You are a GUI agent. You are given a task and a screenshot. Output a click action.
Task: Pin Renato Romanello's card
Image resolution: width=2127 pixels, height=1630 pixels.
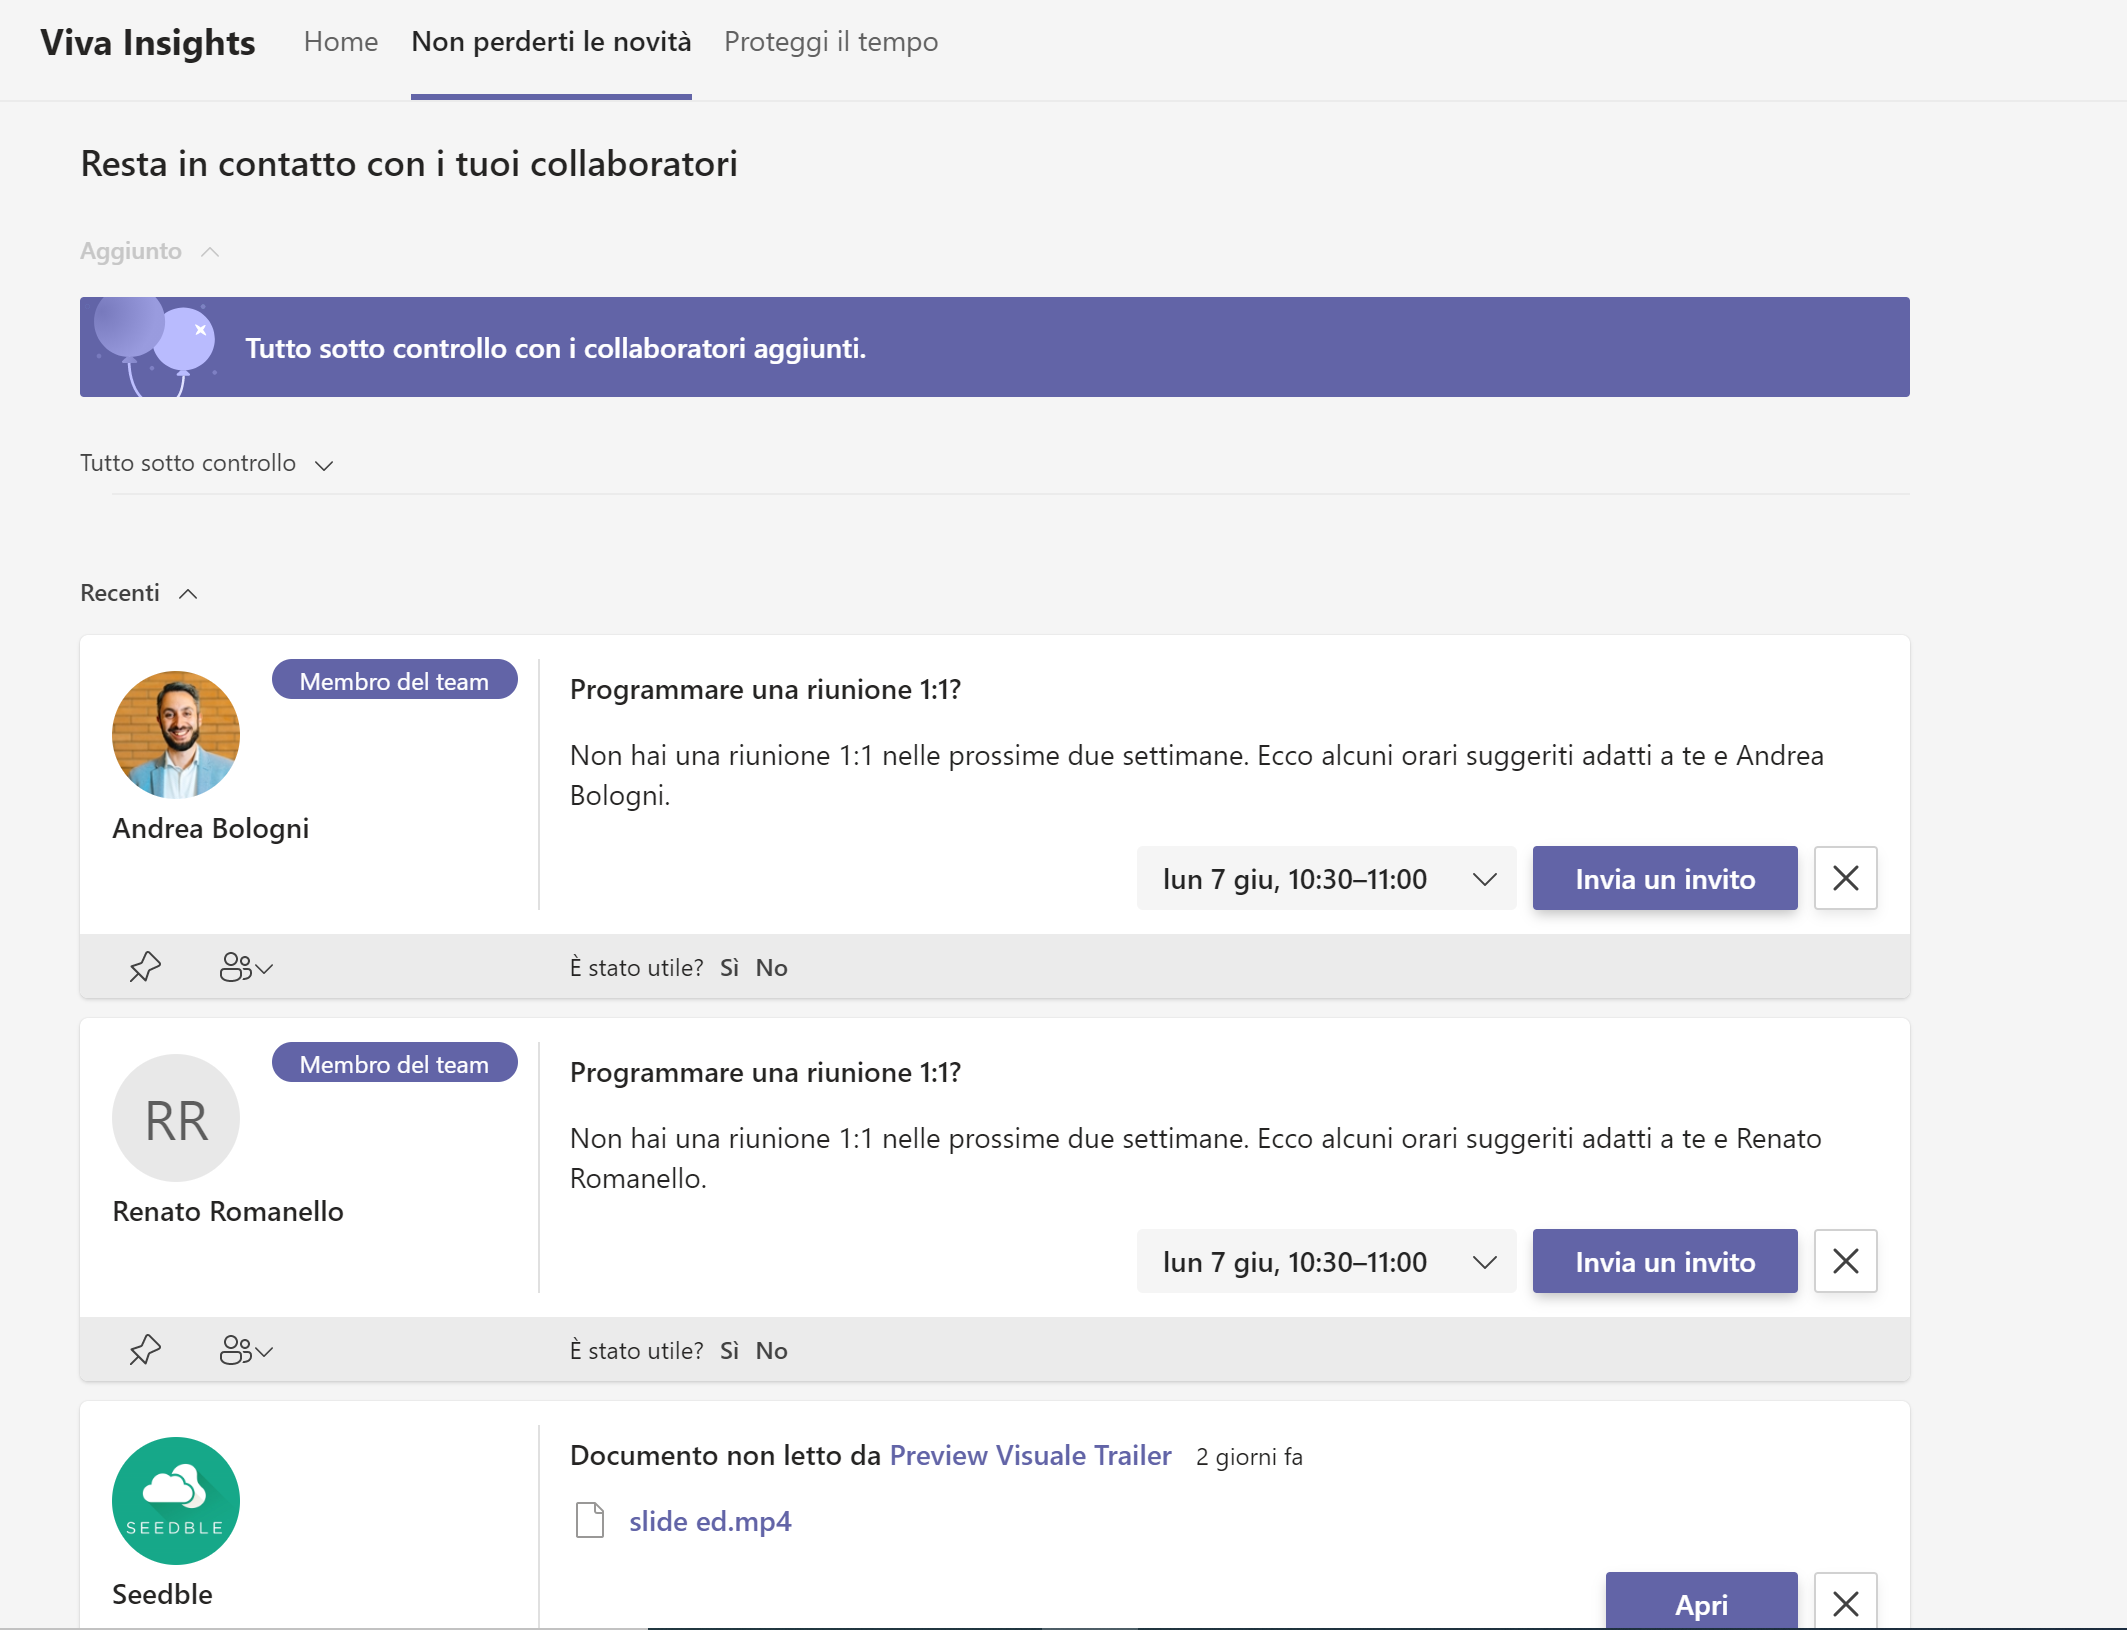pos(145,1350)
